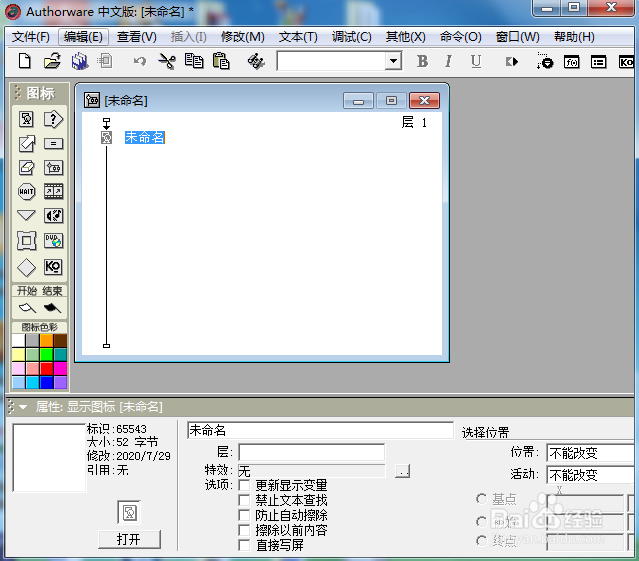Open the 位置 dropdown

590,453
